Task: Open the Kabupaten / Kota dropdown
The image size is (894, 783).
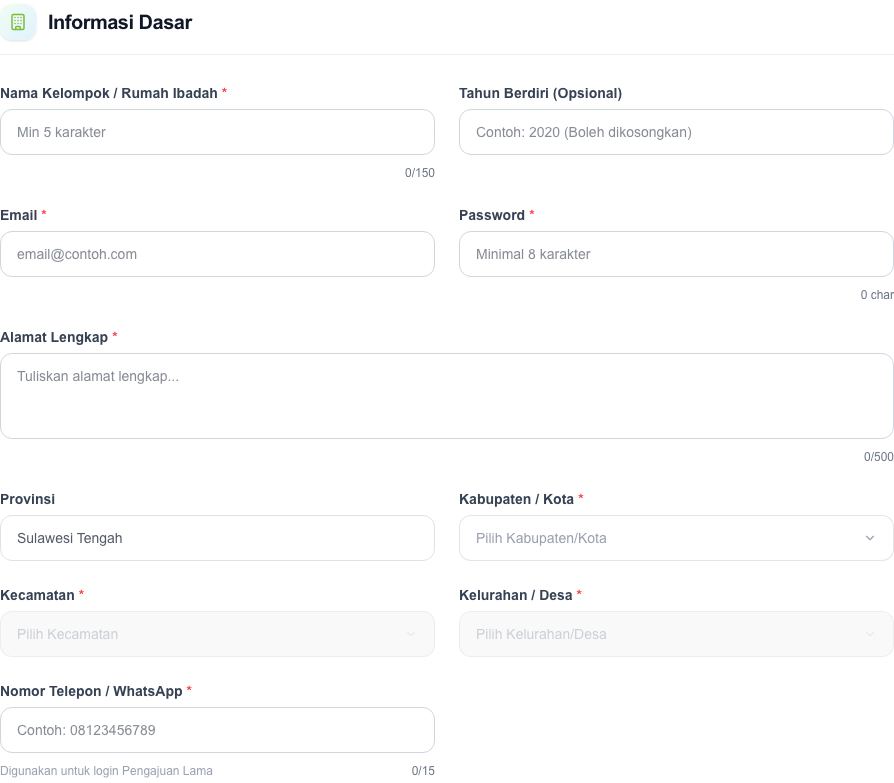Action: 676,538
